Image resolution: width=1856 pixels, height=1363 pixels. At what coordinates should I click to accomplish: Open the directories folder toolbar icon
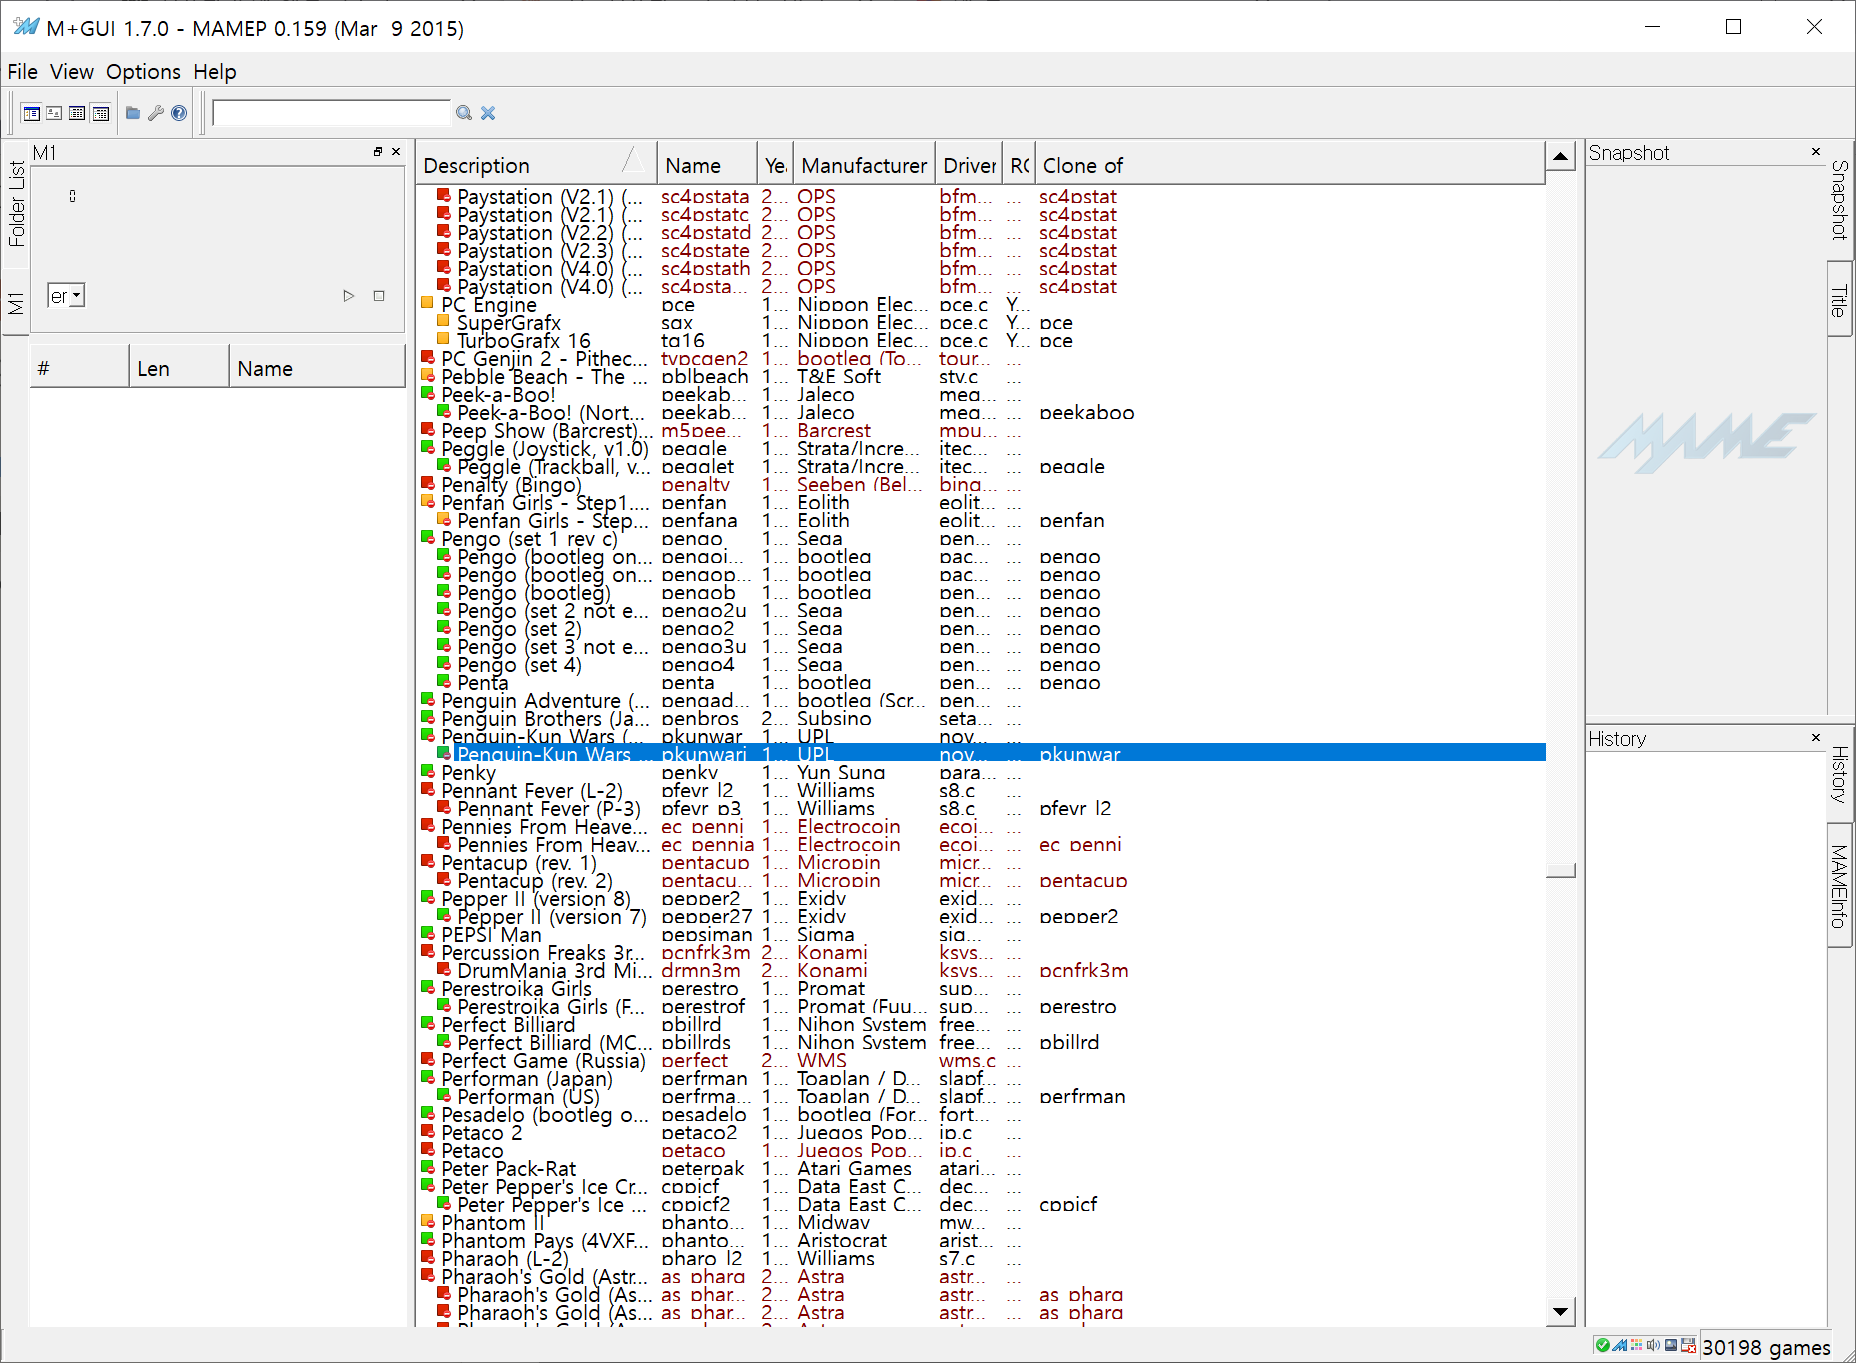coord(133,113)
